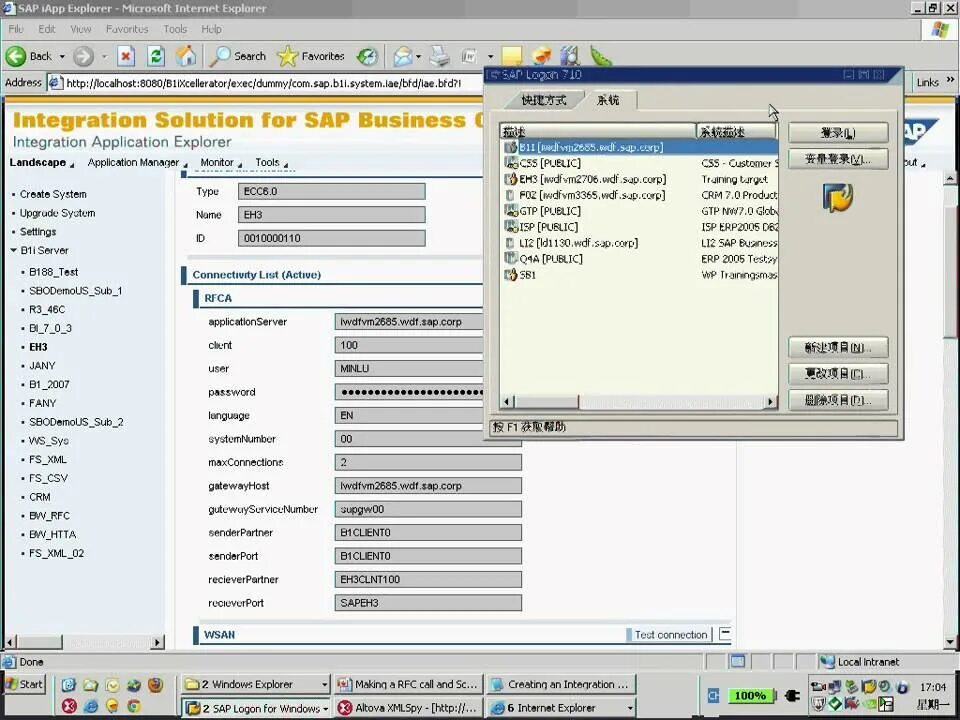This screenshot has height=720, width=960.
Task: Click the left tree panel horizontal scrollbar
Action: pos(85,642)
